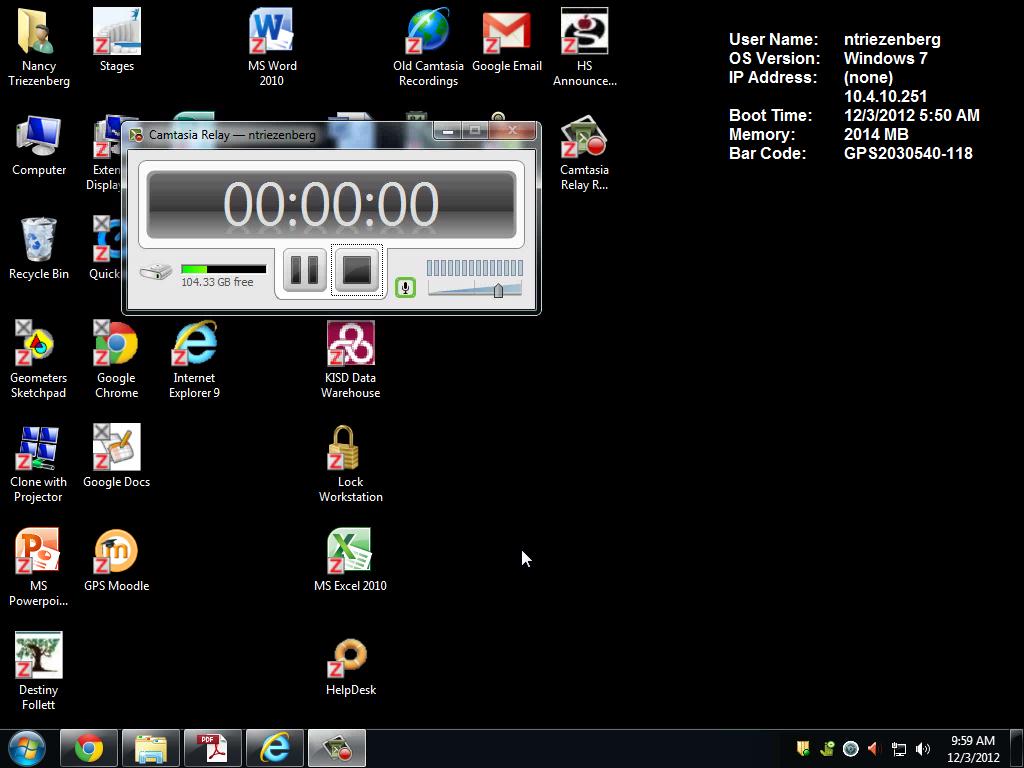Select the Stages desktop shortcut
Screen dimensions: 1024x768
point(117,40)
